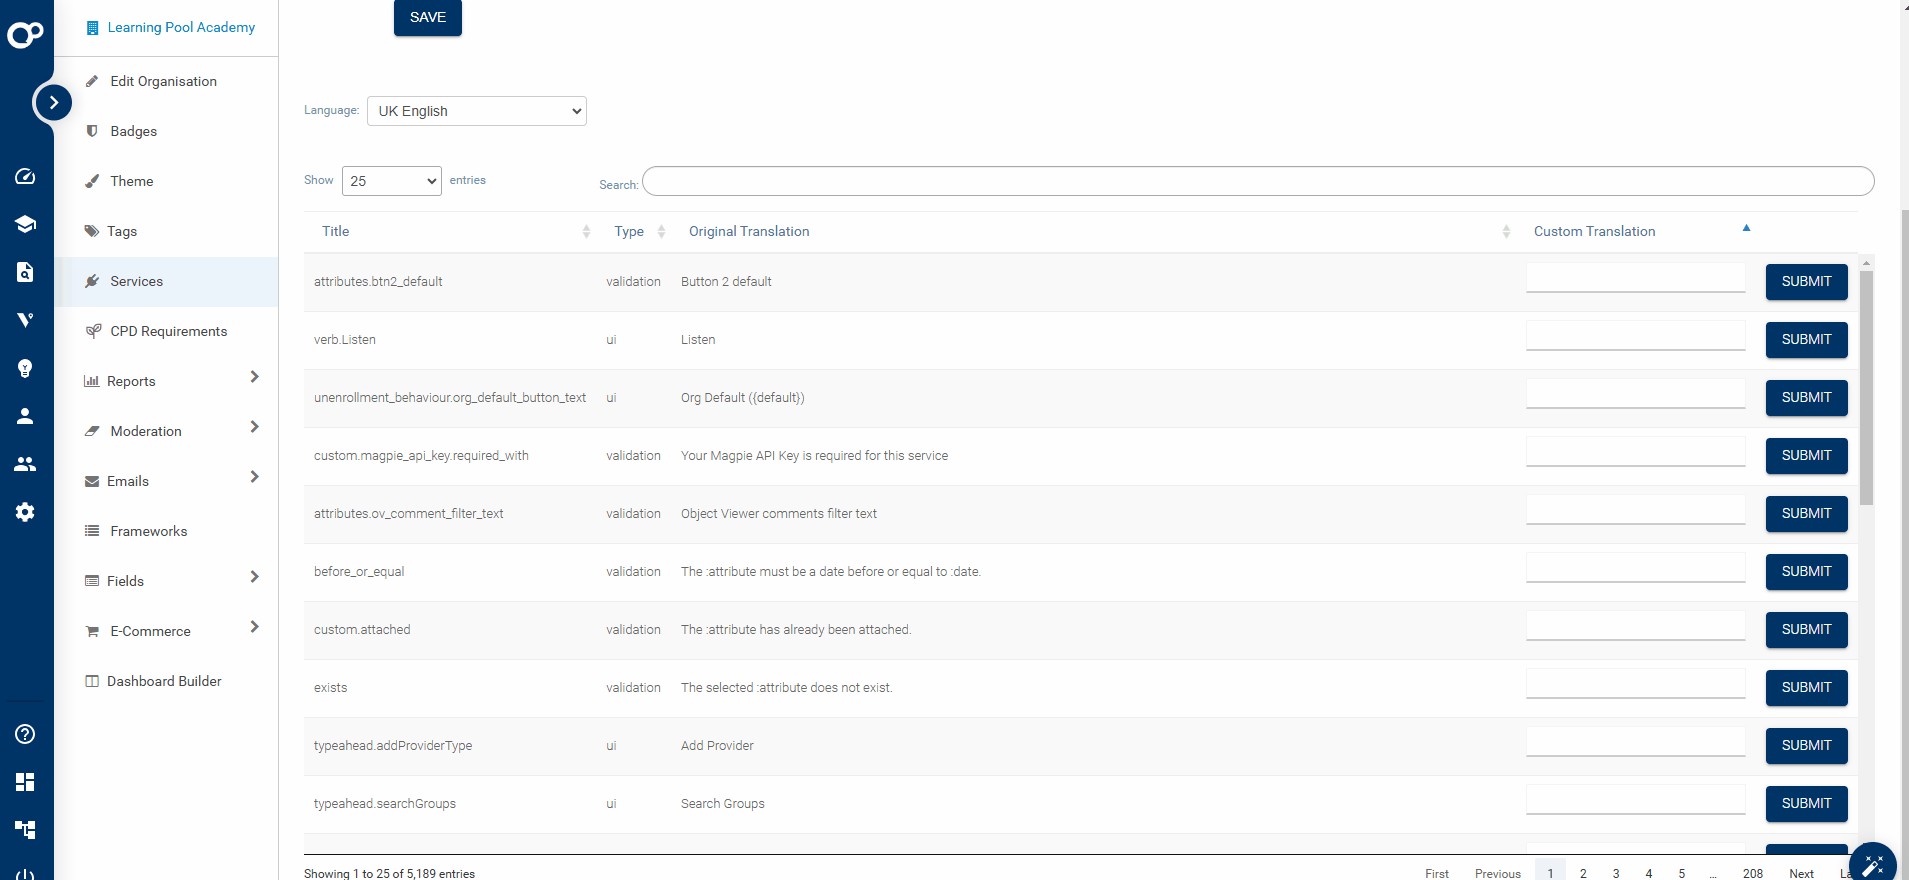Open the dashboard speedometer icon in the sidebar

pos(25,176)
